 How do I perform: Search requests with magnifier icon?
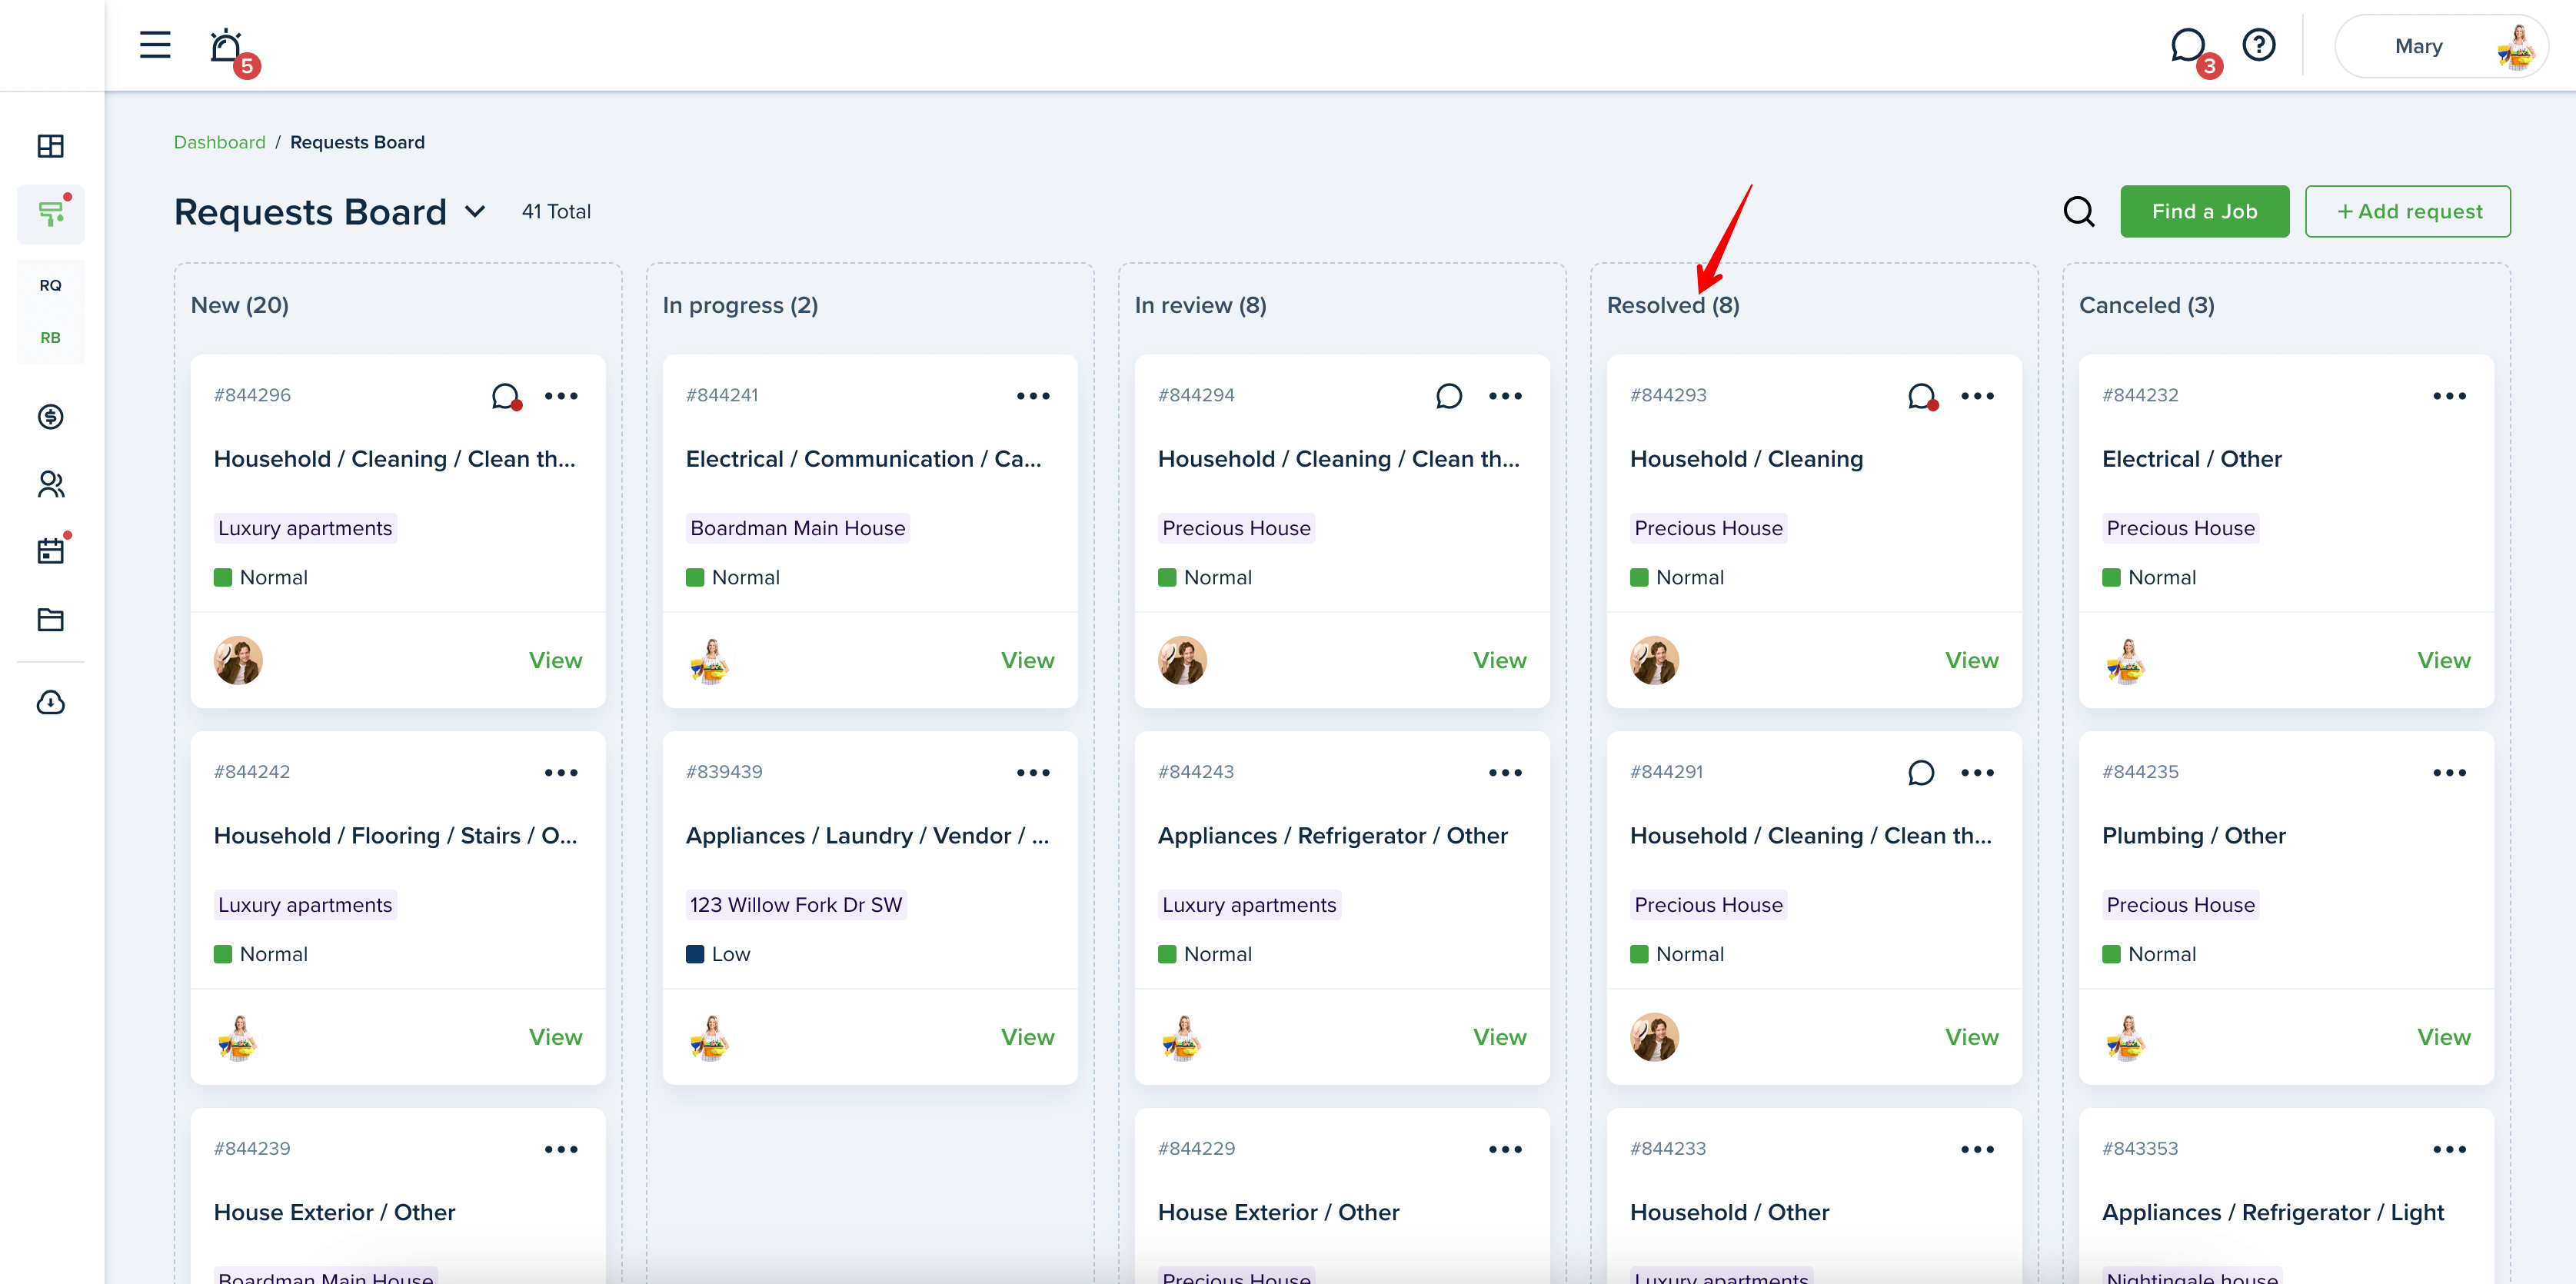tap(2079, 211)
